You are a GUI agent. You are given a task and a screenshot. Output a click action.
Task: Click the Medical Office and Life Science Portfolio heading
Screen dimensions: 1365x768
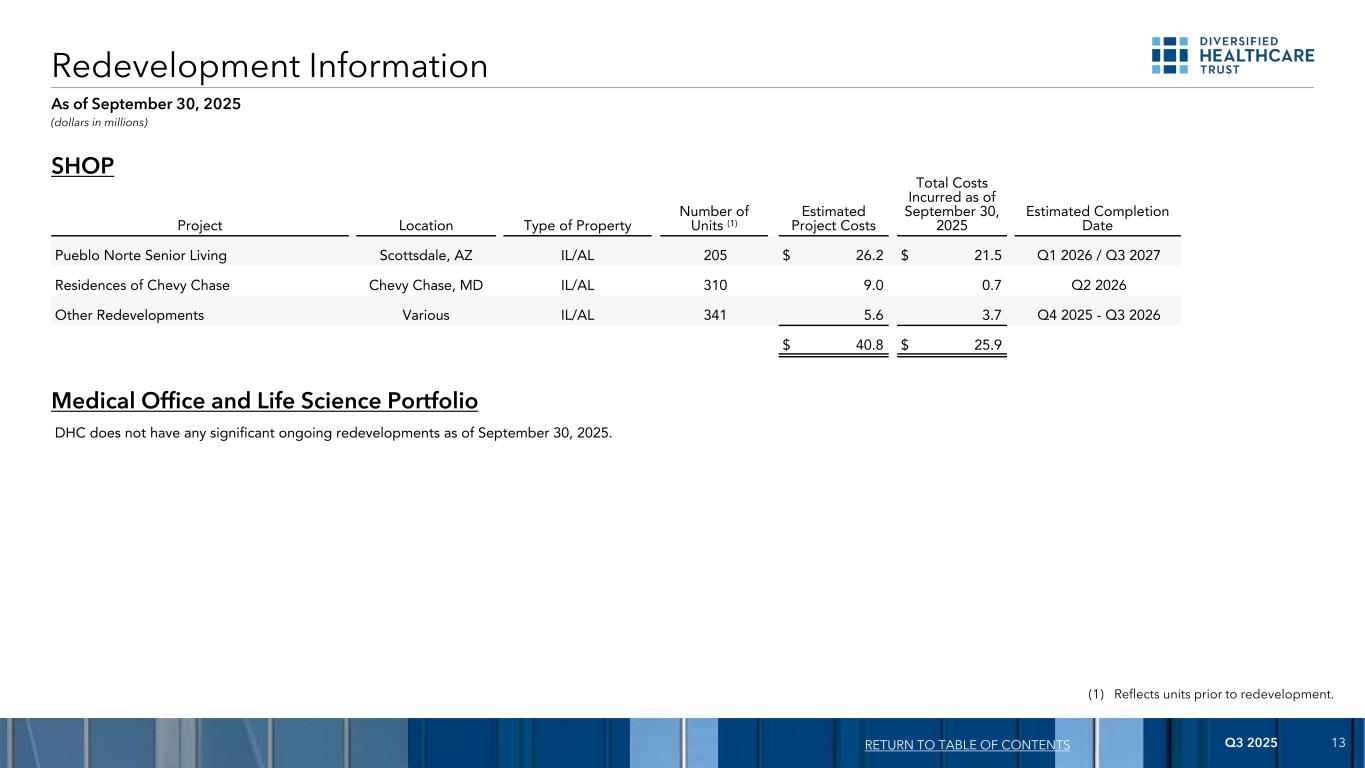(x=264, y=401)
